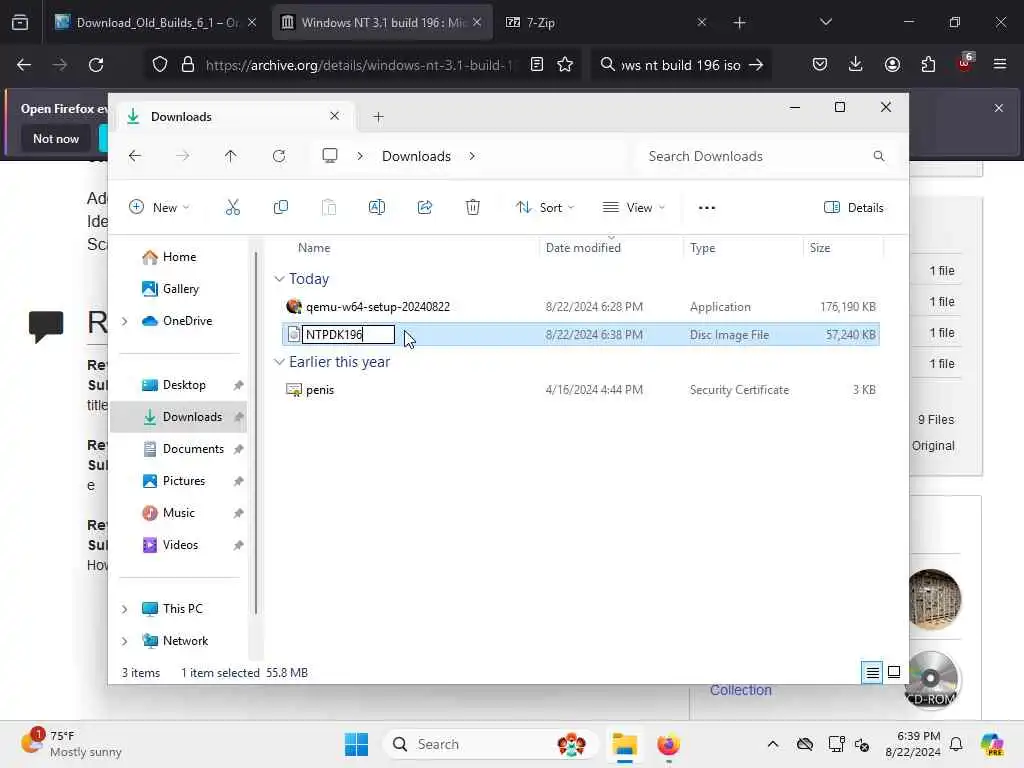The width and height of the screenshot is (1024, 768).
Task: Open File Explorer from the taskbar
Action: pyautogui.click(x=624, y=744)
